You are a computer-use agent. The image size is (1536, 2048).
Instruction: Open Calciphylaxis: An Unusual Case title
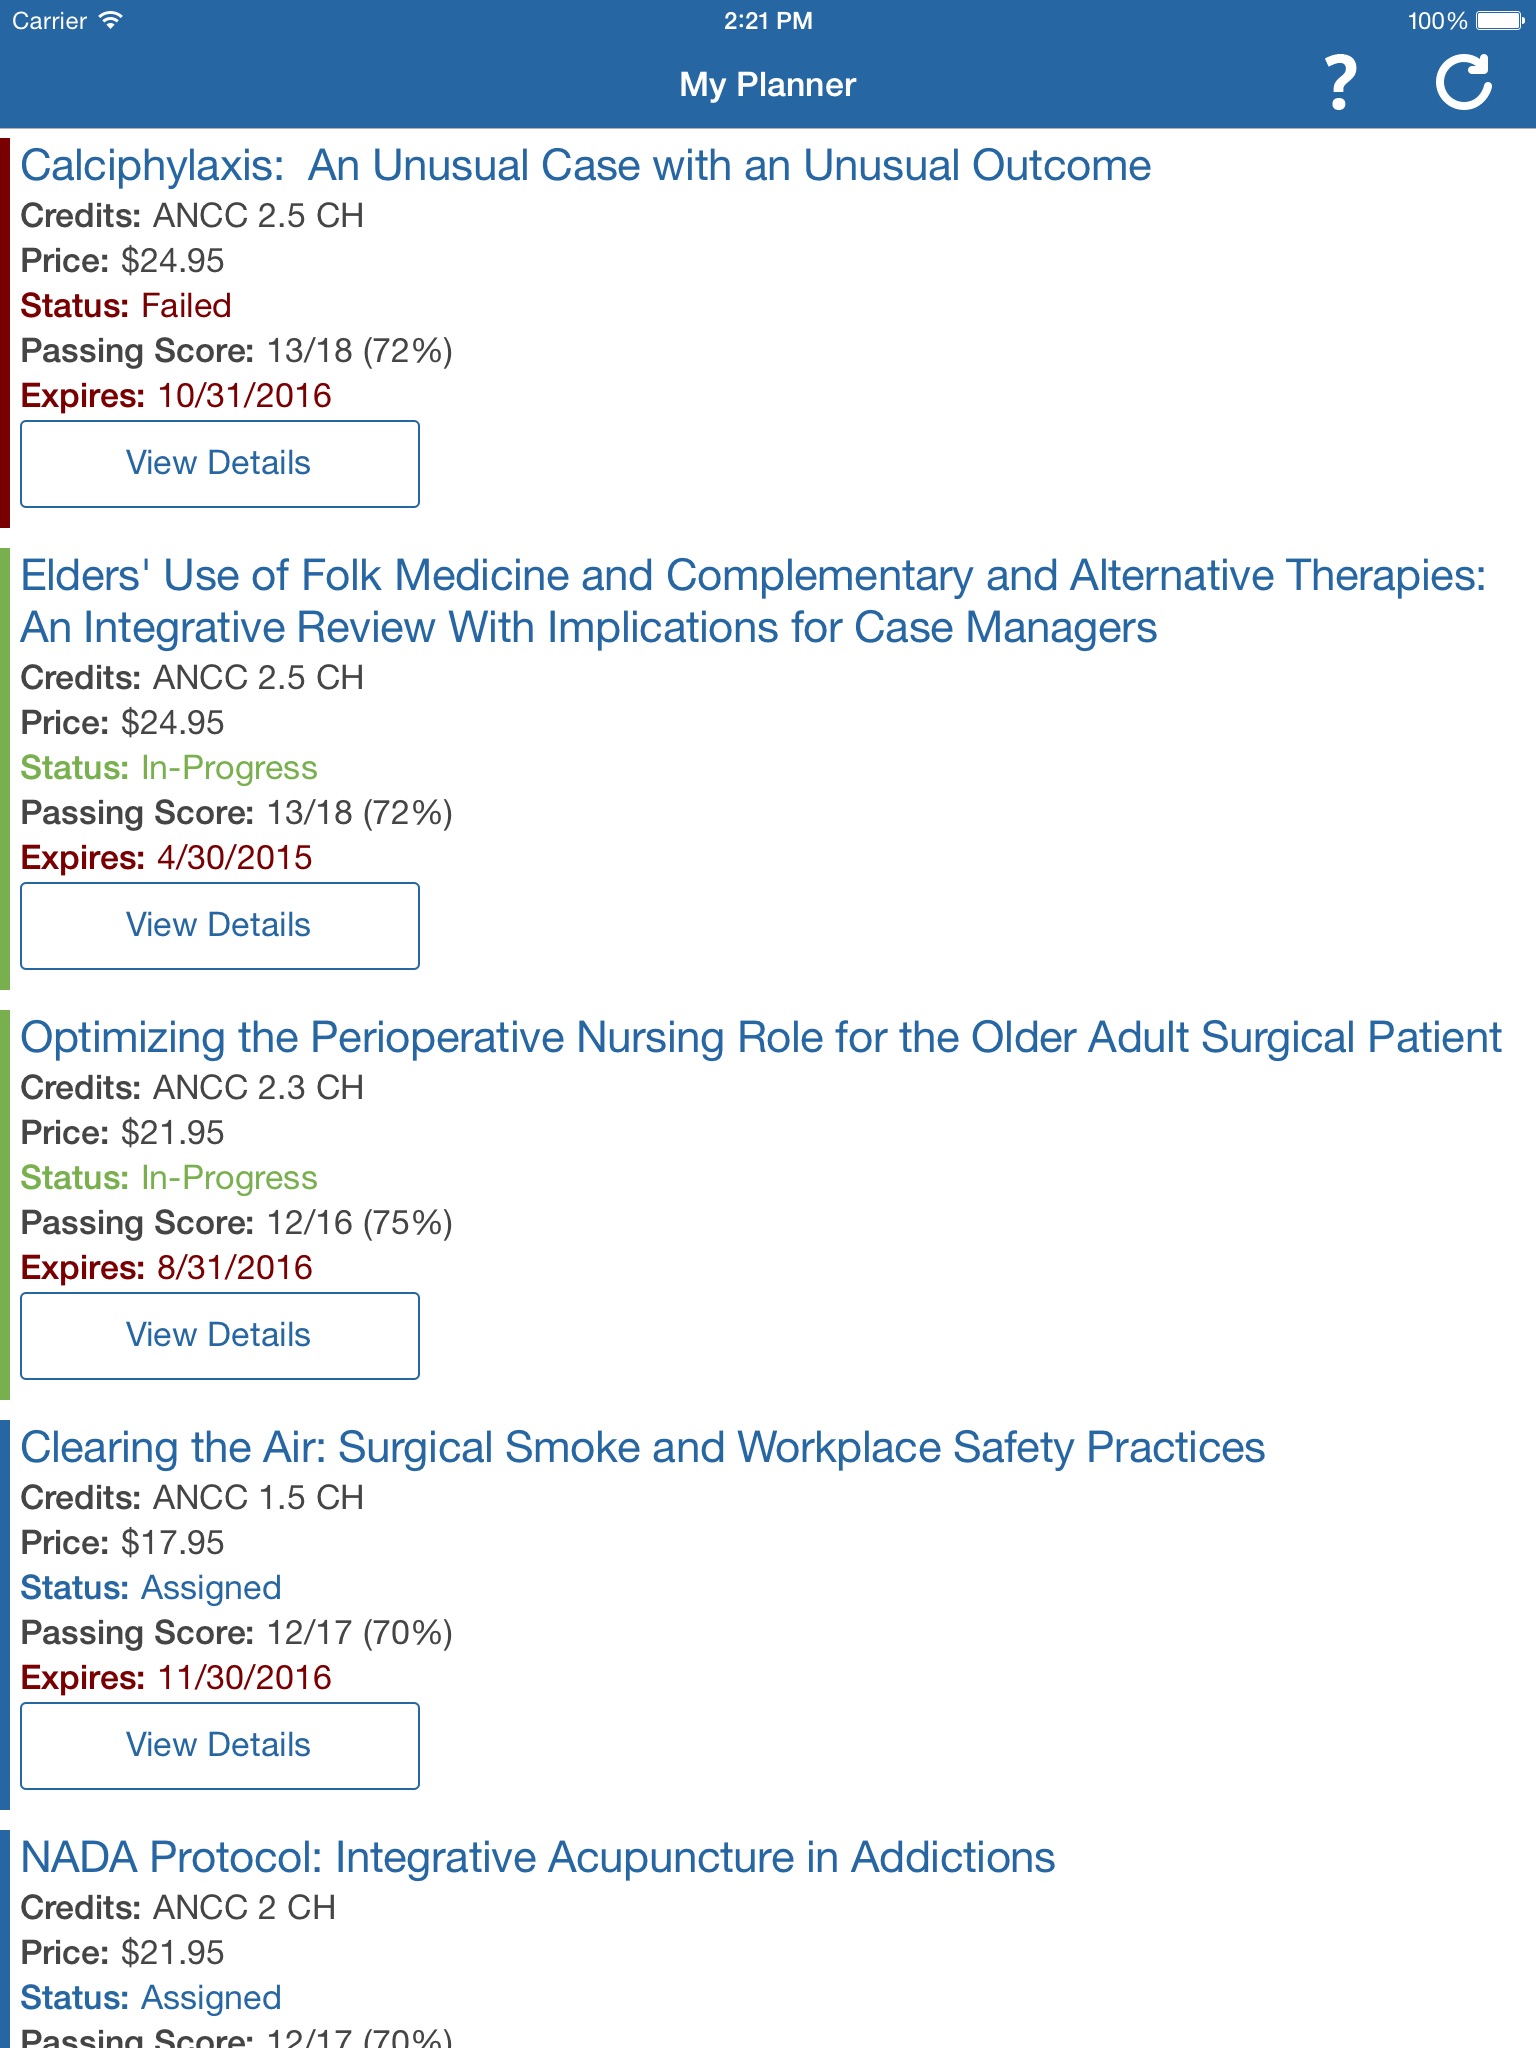click(x=585, y=166)
